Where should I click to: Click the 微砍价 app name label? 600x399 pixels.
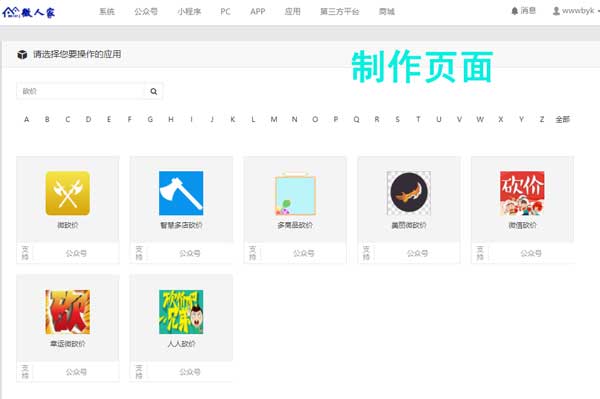68,225
